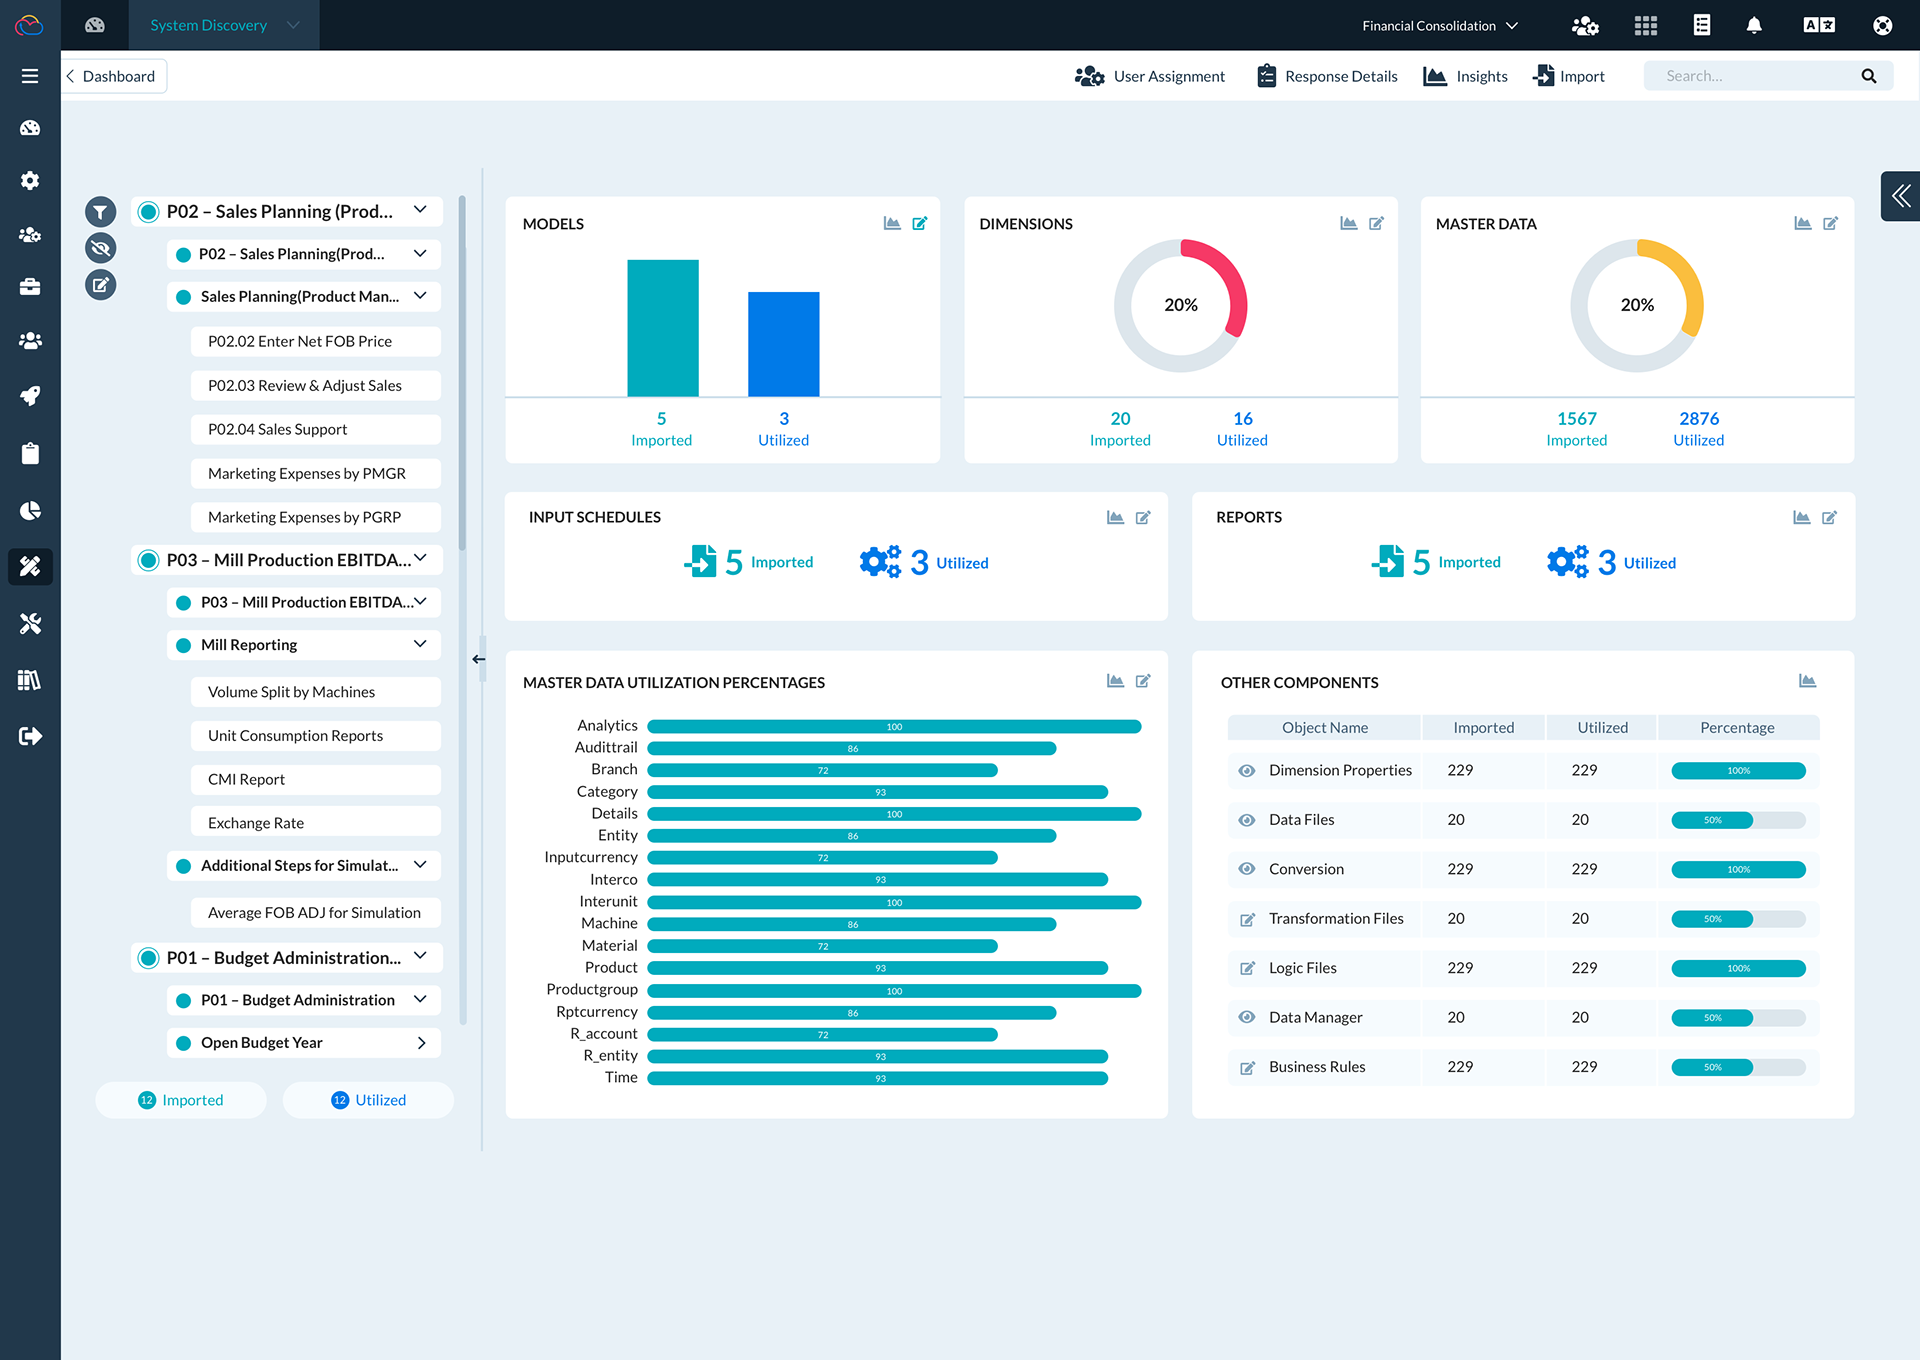Open the Financial Consolidation dropdown
The height and width of the screenshot is (1360, 1920).
point(1439,26)
